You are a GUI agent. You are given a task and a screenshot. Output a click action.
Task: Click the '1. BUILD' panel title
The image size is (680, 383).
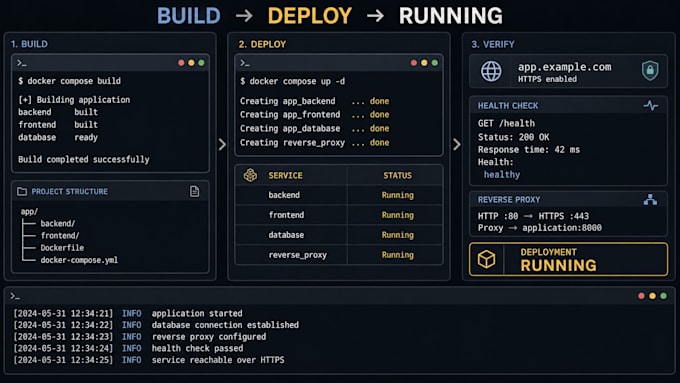point(29,44)
